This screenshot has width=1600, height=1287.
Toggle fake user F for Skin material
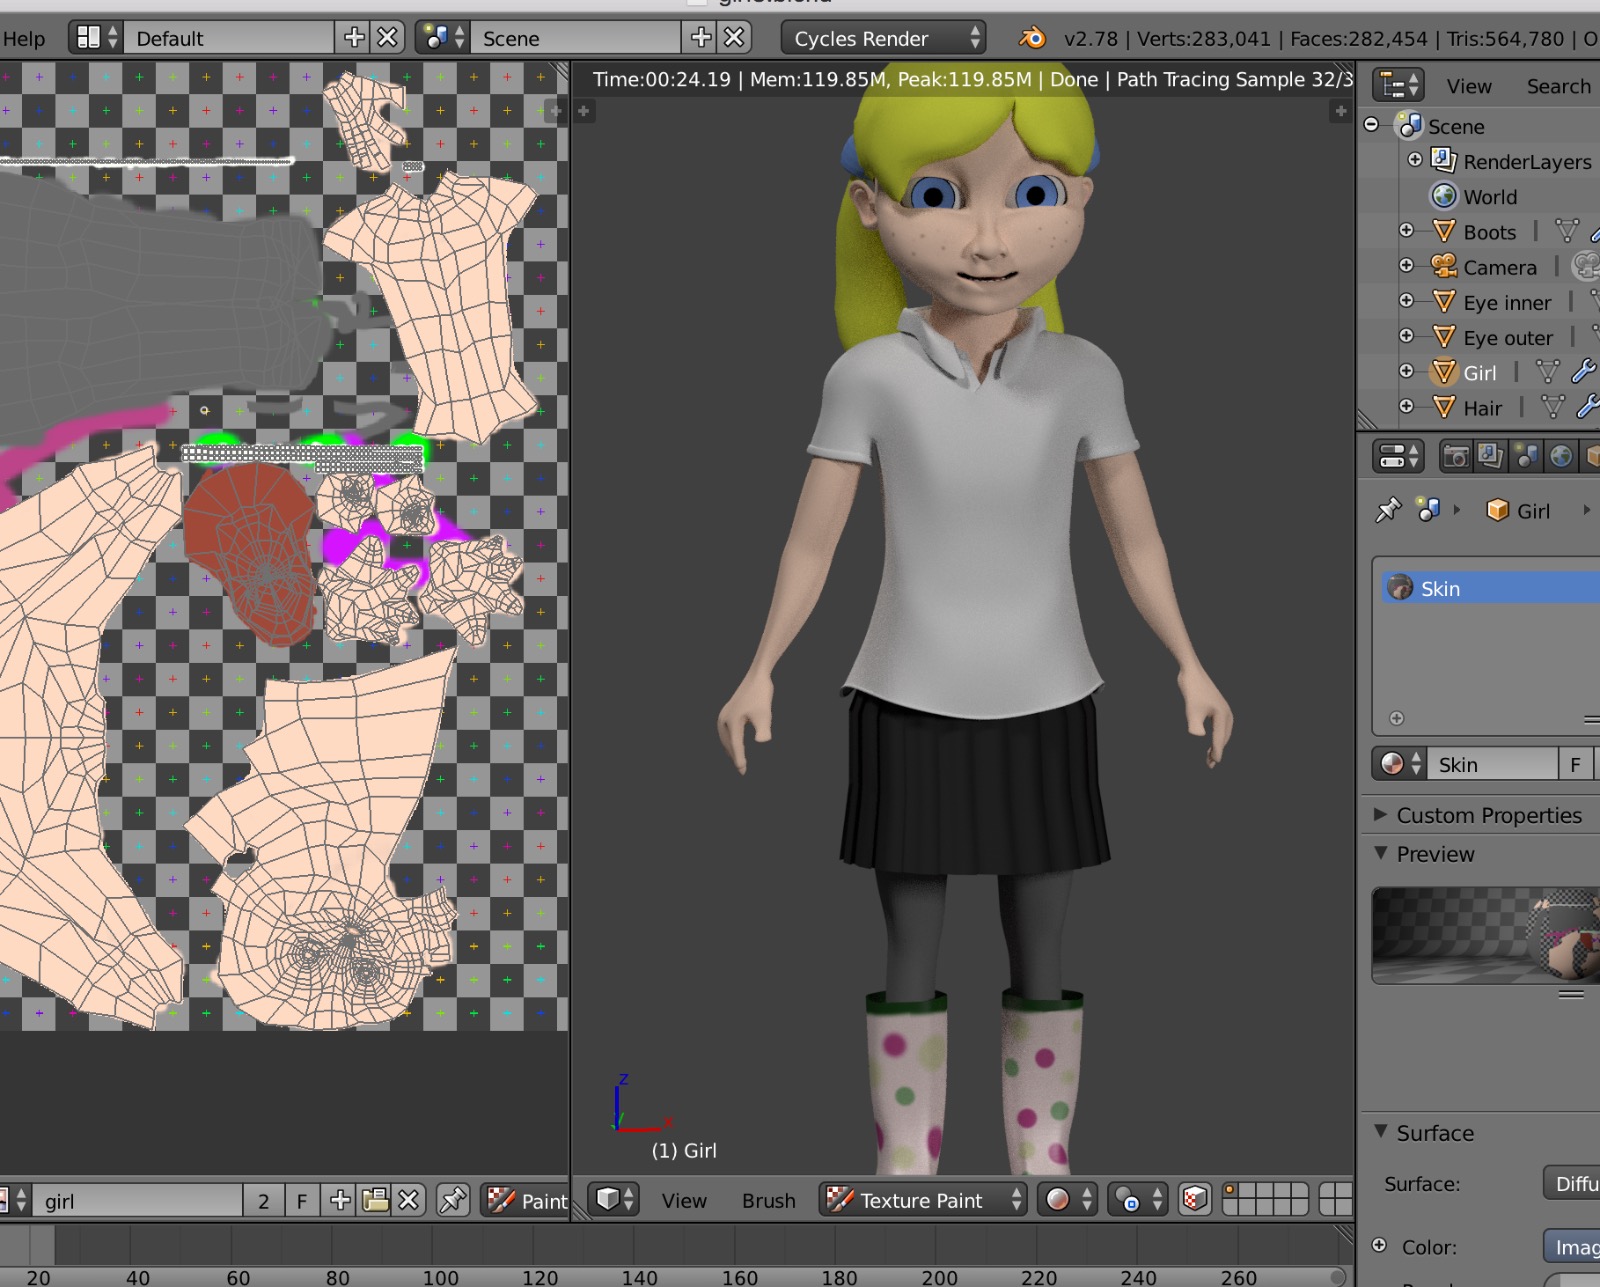(1575, 764)
